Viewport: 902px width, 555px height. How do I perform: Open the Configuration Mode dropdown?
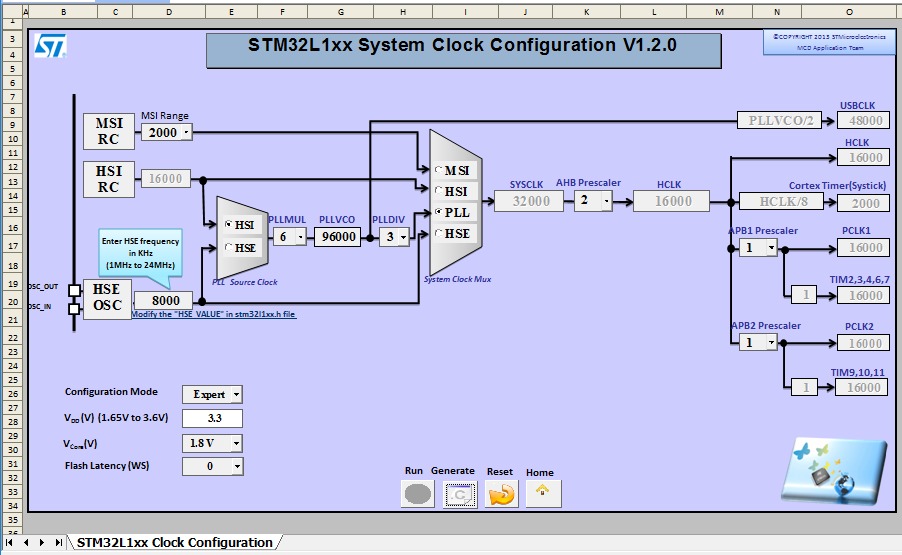236,395
